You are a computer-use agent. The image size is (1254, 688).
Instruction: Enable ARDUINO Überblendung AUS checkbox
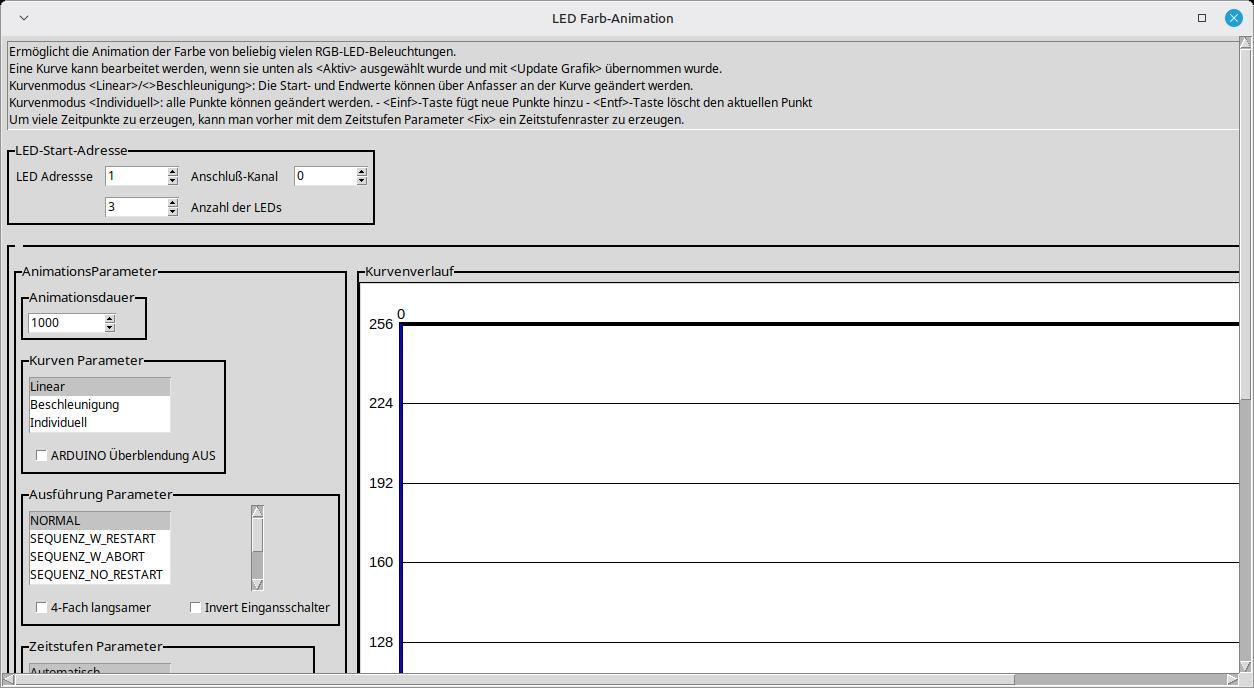pos(41,455)
